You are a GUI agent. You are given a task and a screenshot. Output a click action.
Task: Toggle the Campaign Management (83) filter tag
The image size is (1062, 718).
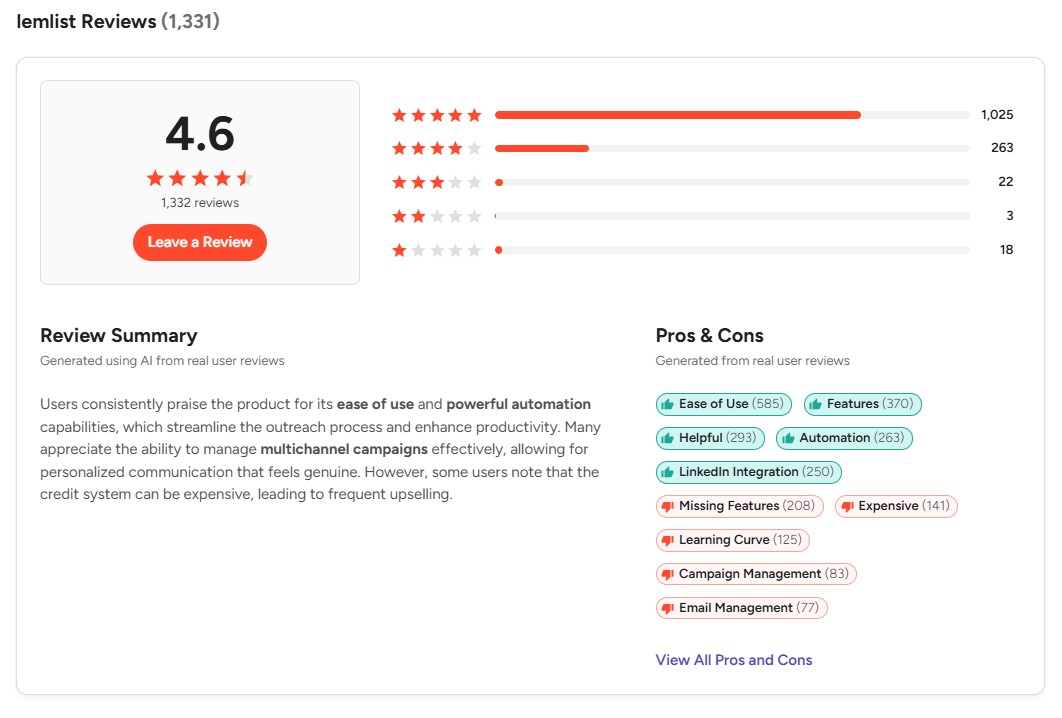[x=757, y=574]
